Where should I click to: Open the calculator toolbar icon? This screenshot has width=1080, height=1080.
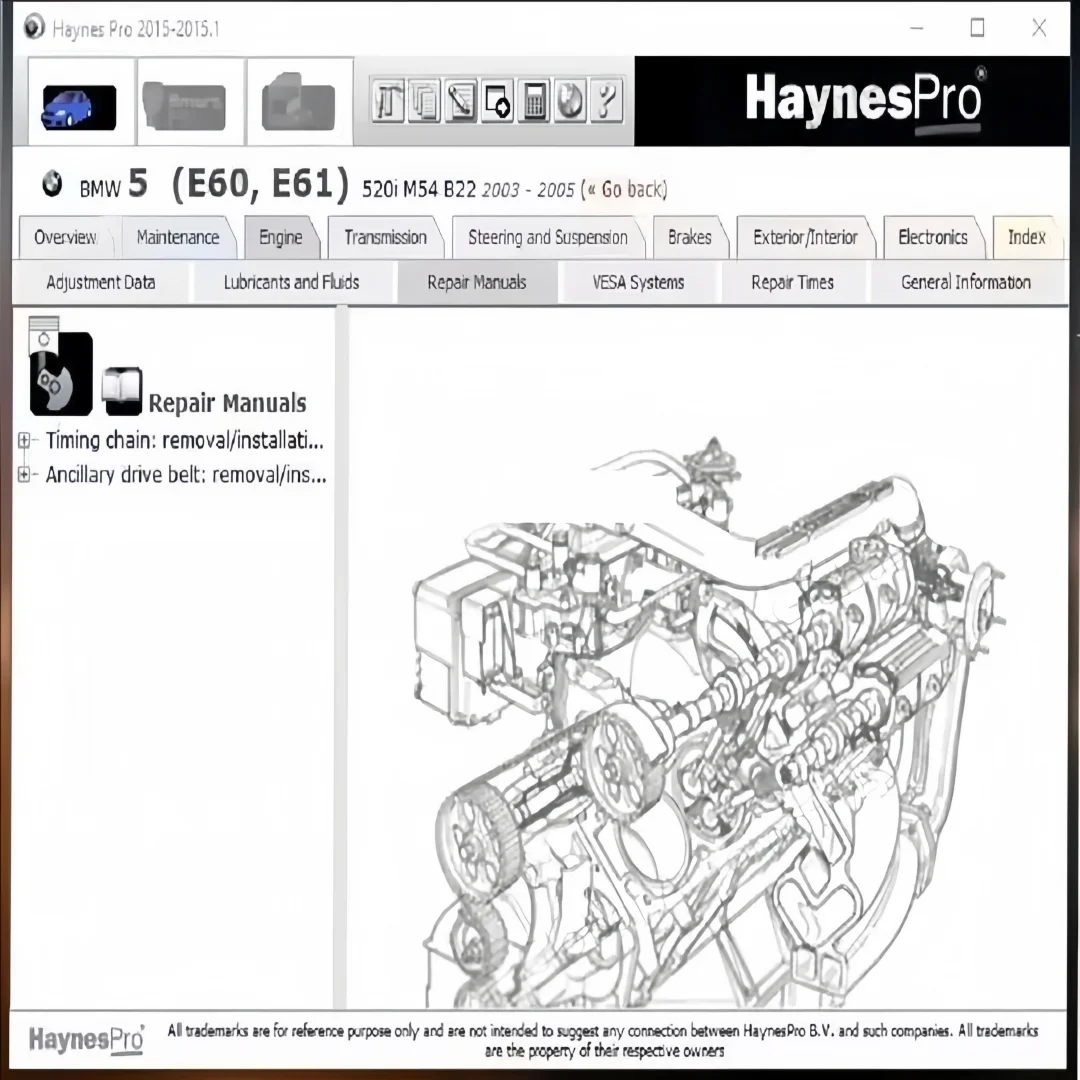534,101
